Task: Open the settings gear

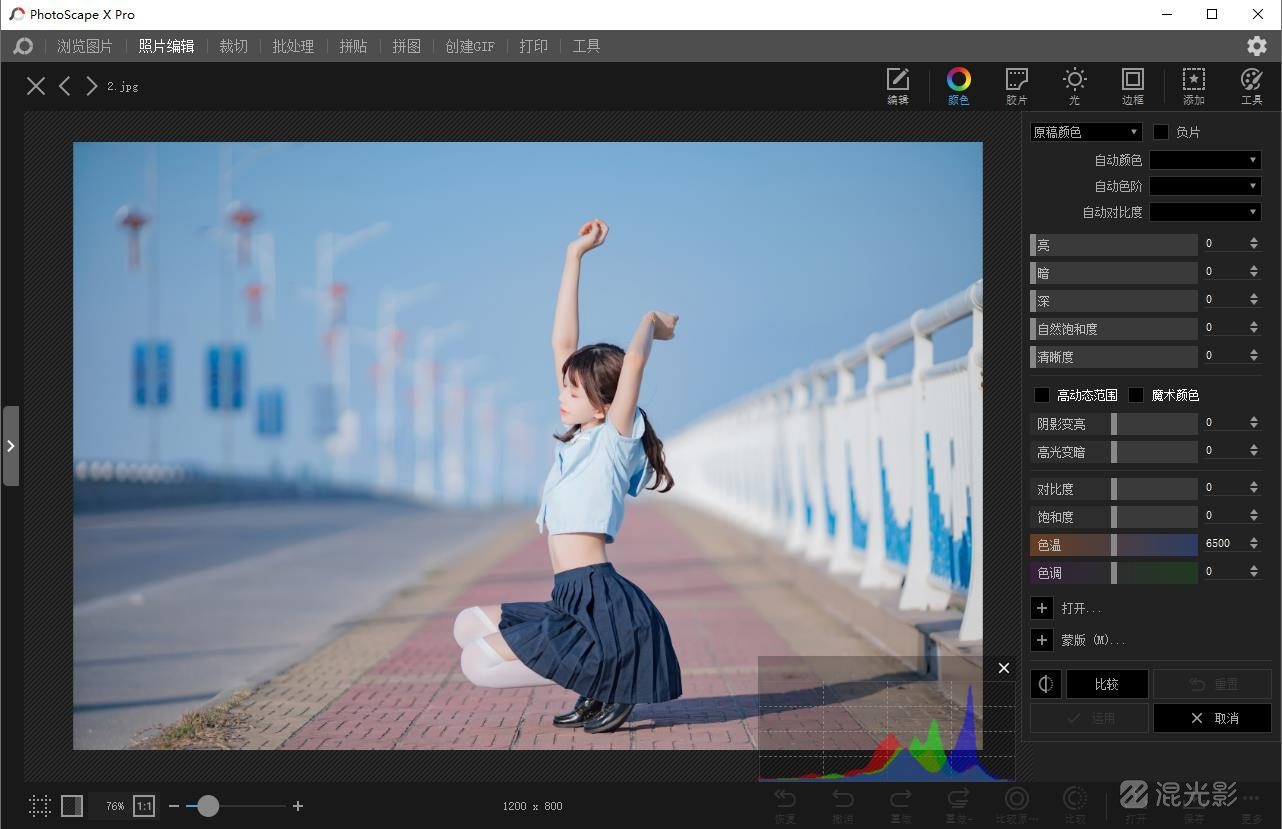Action: [x=1257, y=46]
